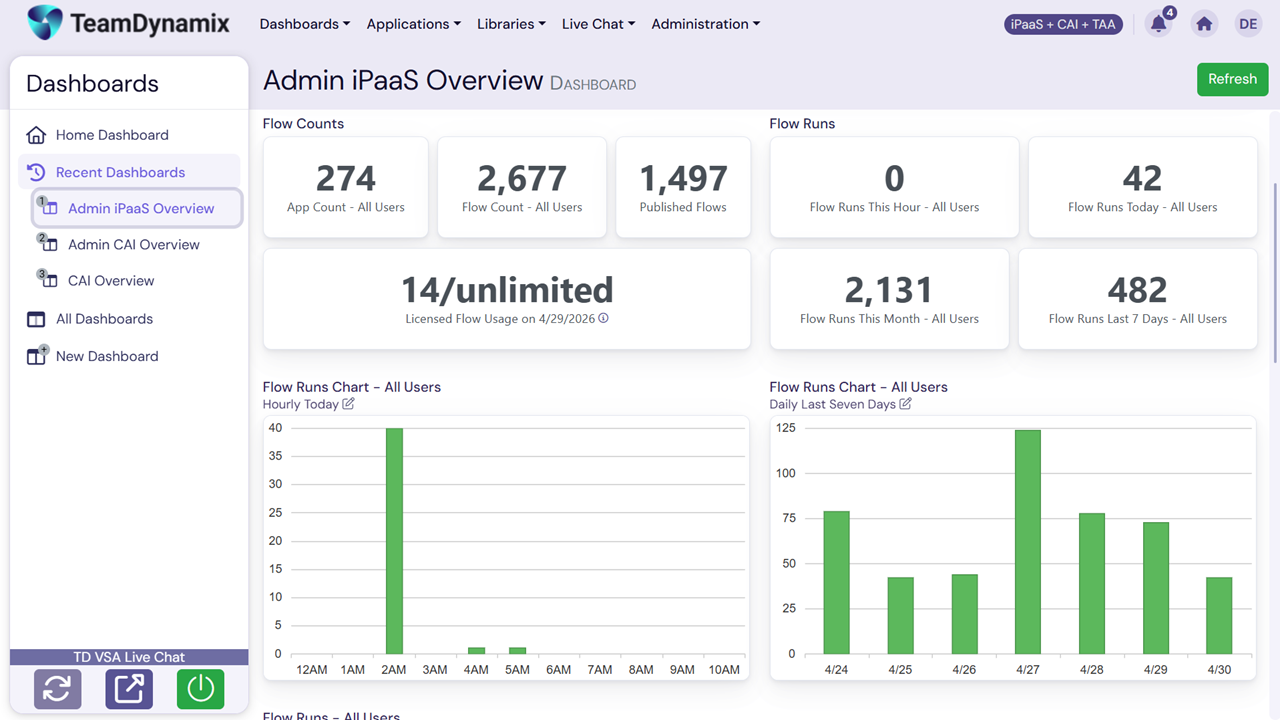The image size is (1280, 720).
Task: Click the 4/24 bar in daily chart
Action: (x=836, y=583)
